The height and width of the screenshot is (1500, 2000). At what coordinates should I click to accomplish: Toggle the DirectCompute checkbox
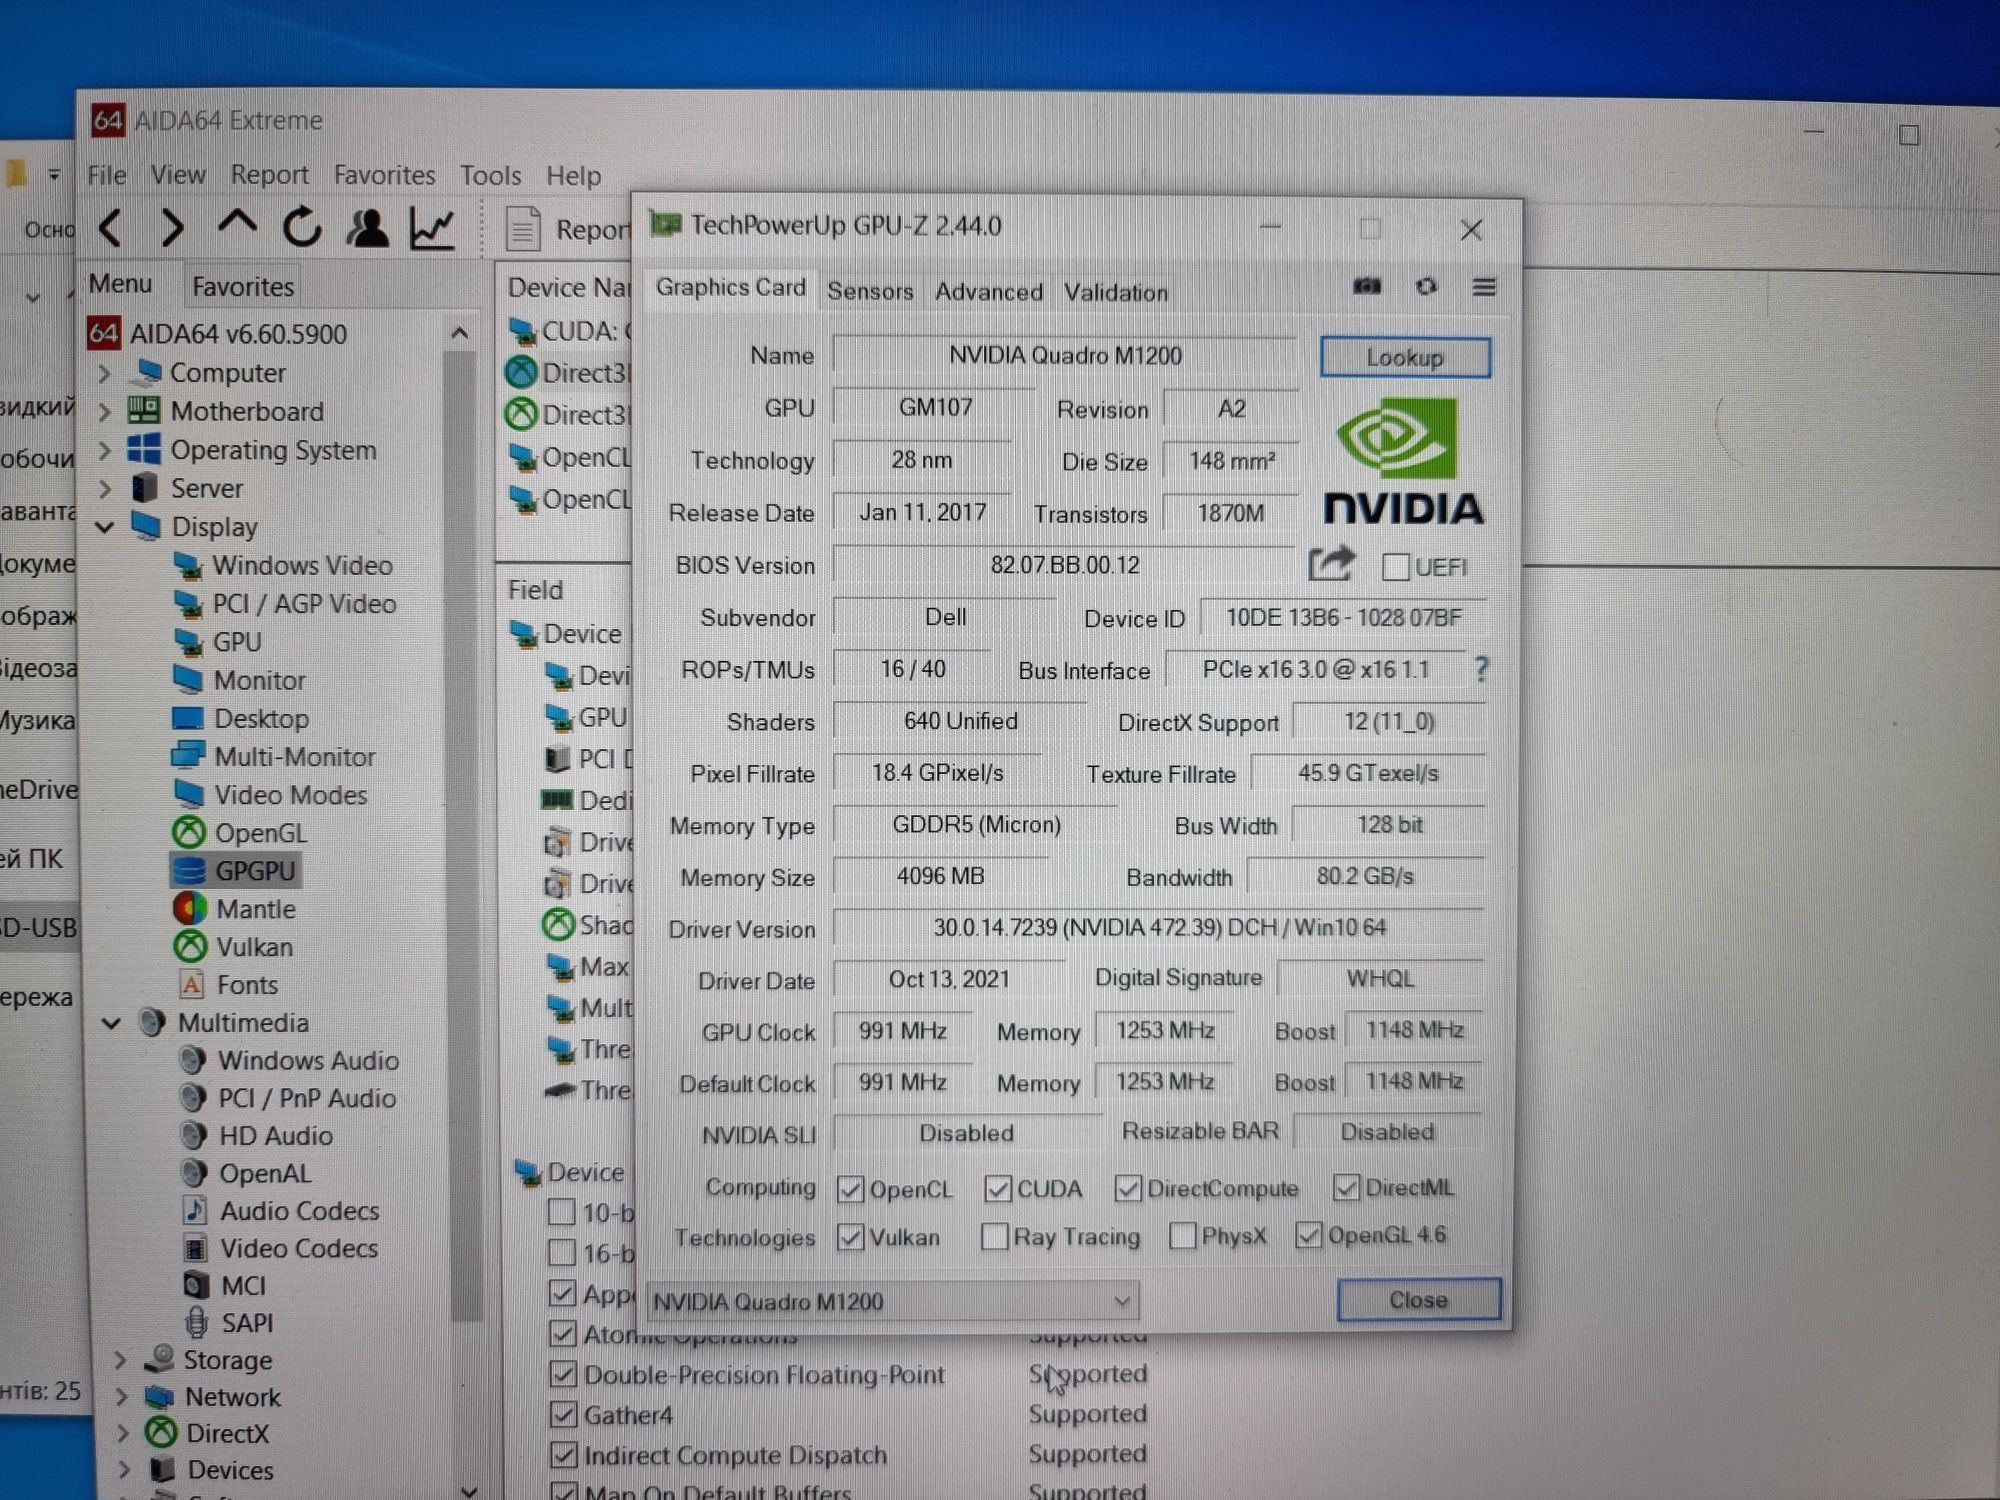1128,1188
